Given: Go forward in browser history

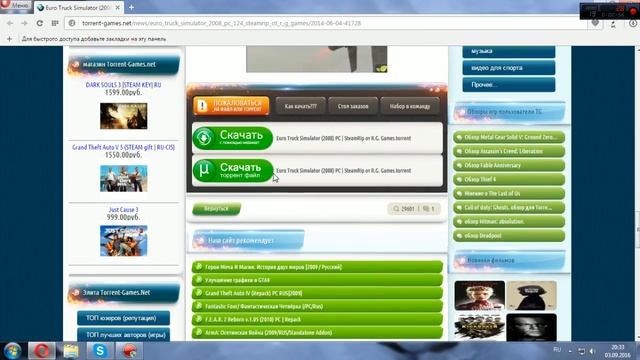Looking at the screenshot, I should (24, 23).
